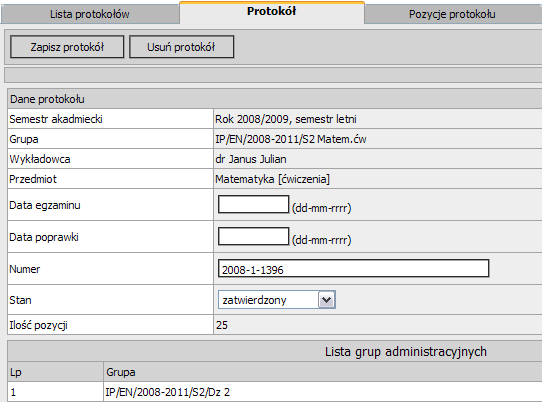The height and width of the screenshot is (402, 542).
Task: Click the Numer field containing 2008-1-1396
Action: (353, 269)
